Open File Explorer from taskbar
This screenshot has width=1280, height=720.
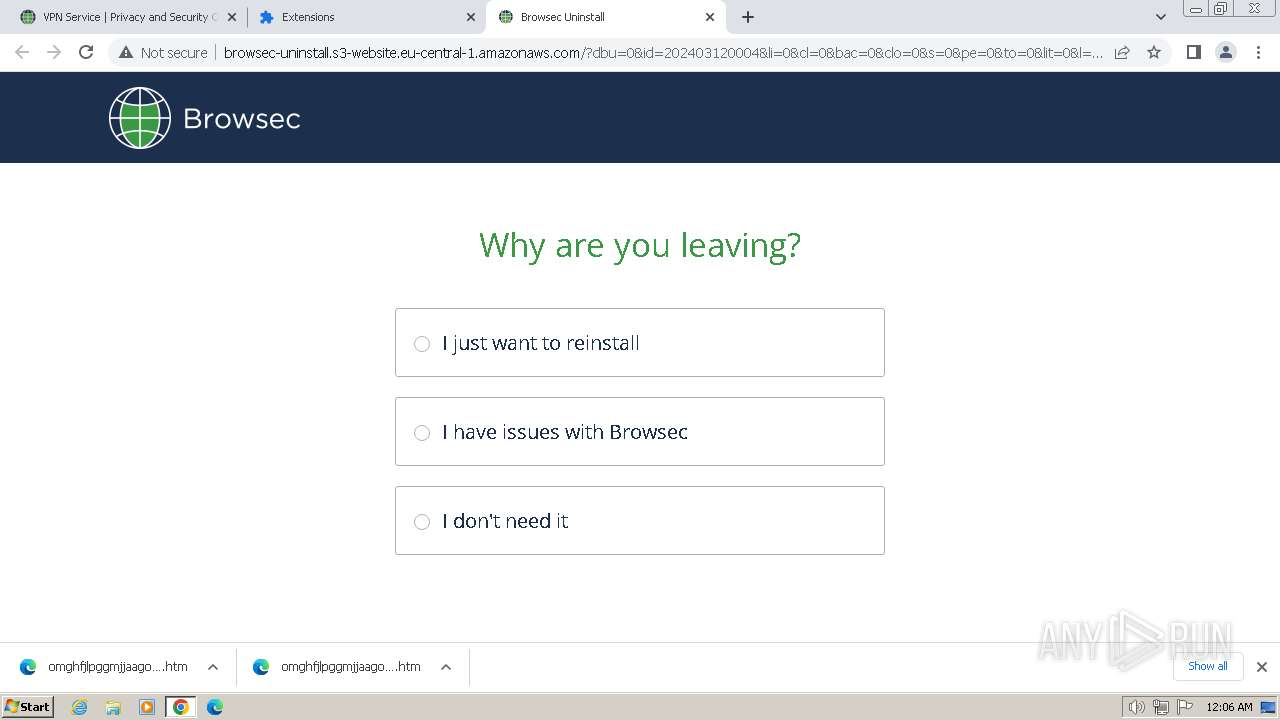[113, 707]
